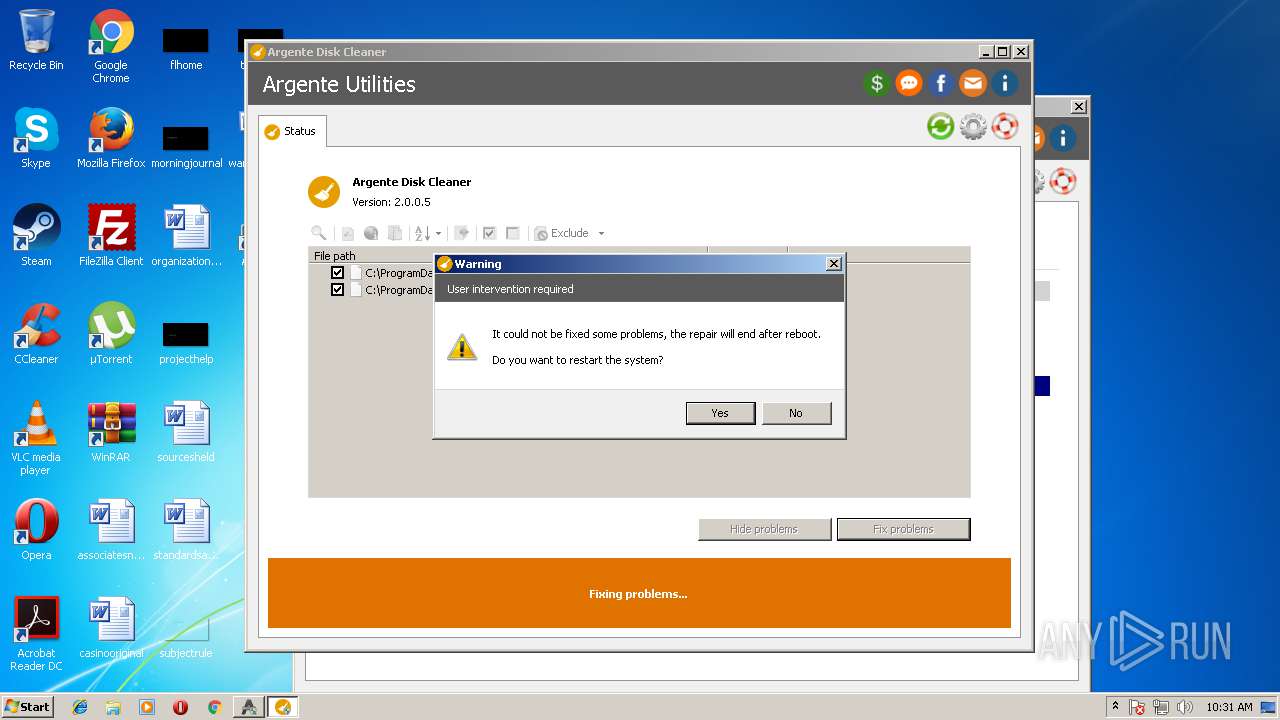Open the orange chat support icon
The height and width of the screenshot is (720, 1280).
[909, 83]
